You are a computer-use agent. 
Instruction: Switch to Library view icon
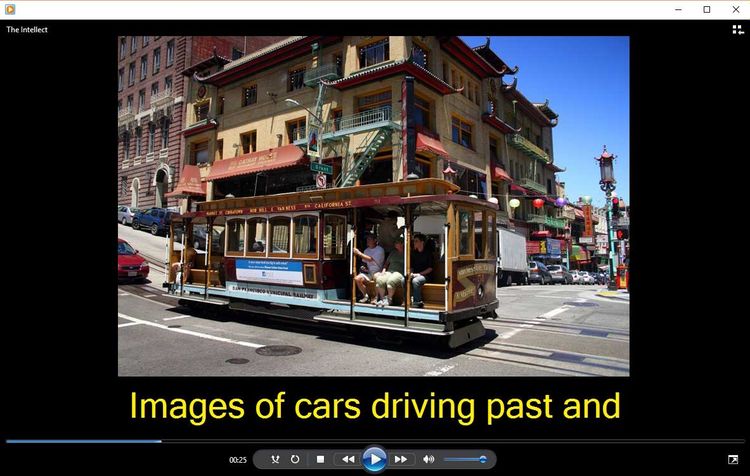(x=738, y=30)
